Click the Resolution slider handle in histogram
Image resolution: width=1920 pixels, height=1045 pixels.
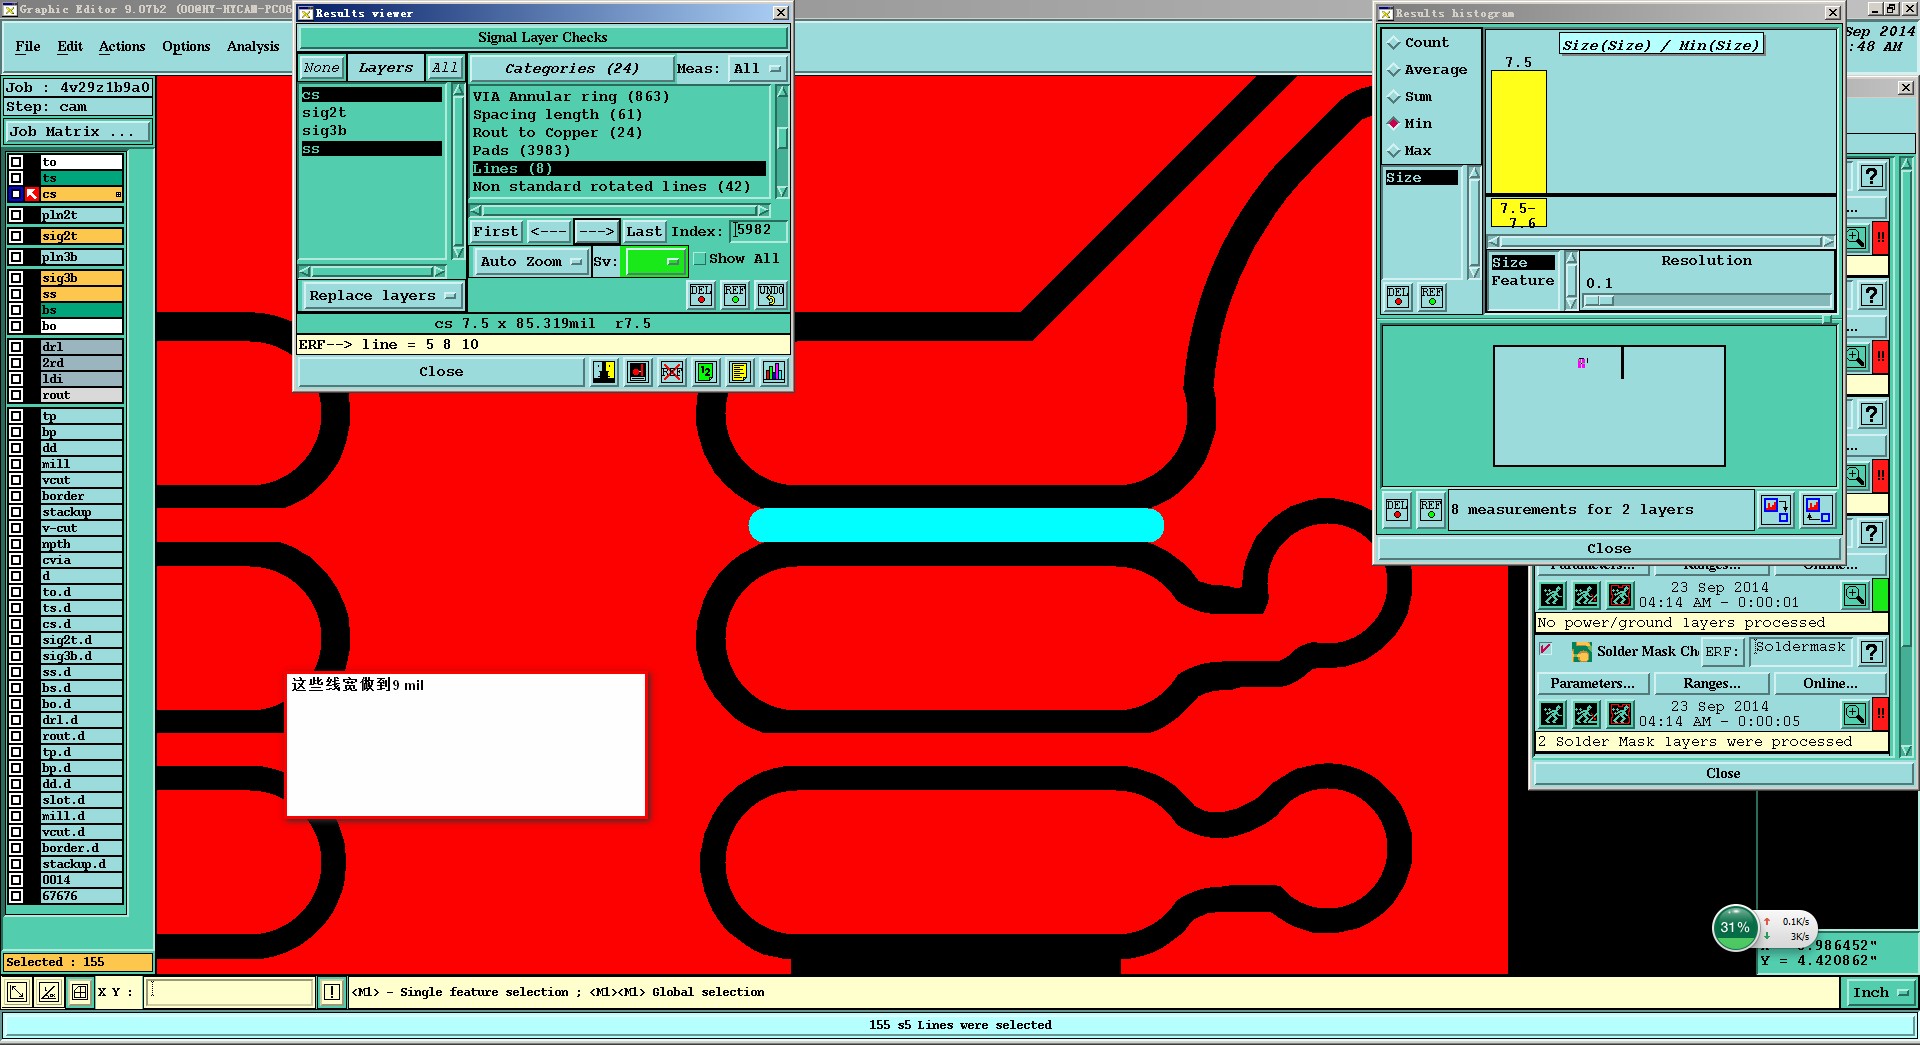click(1599, 300)
